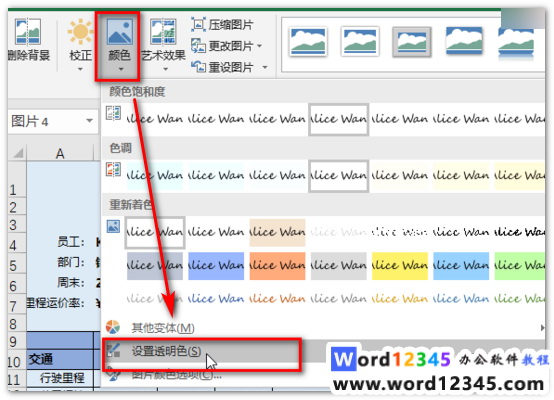The width and height of the screenshot is (554, 400).
Task: Open Artistic Effects (艺术效果) icon
Action: click(x=163, y=32)
